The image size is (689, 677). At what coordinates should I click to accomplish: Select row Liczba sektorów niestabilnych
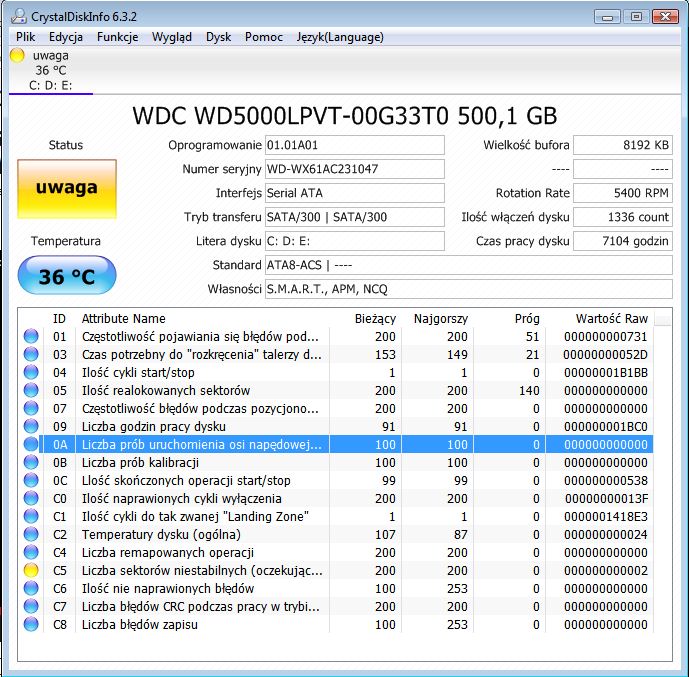tap(337, 570)
